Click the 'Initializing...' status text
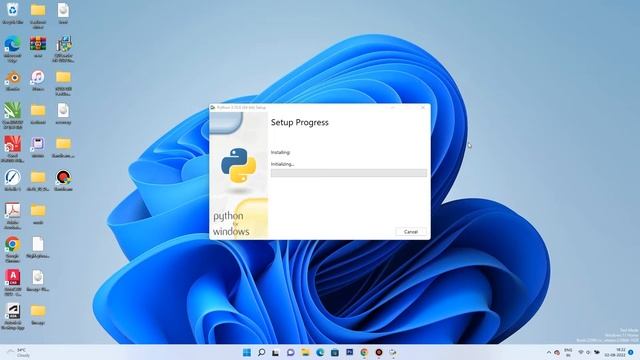 coord(282,164)
